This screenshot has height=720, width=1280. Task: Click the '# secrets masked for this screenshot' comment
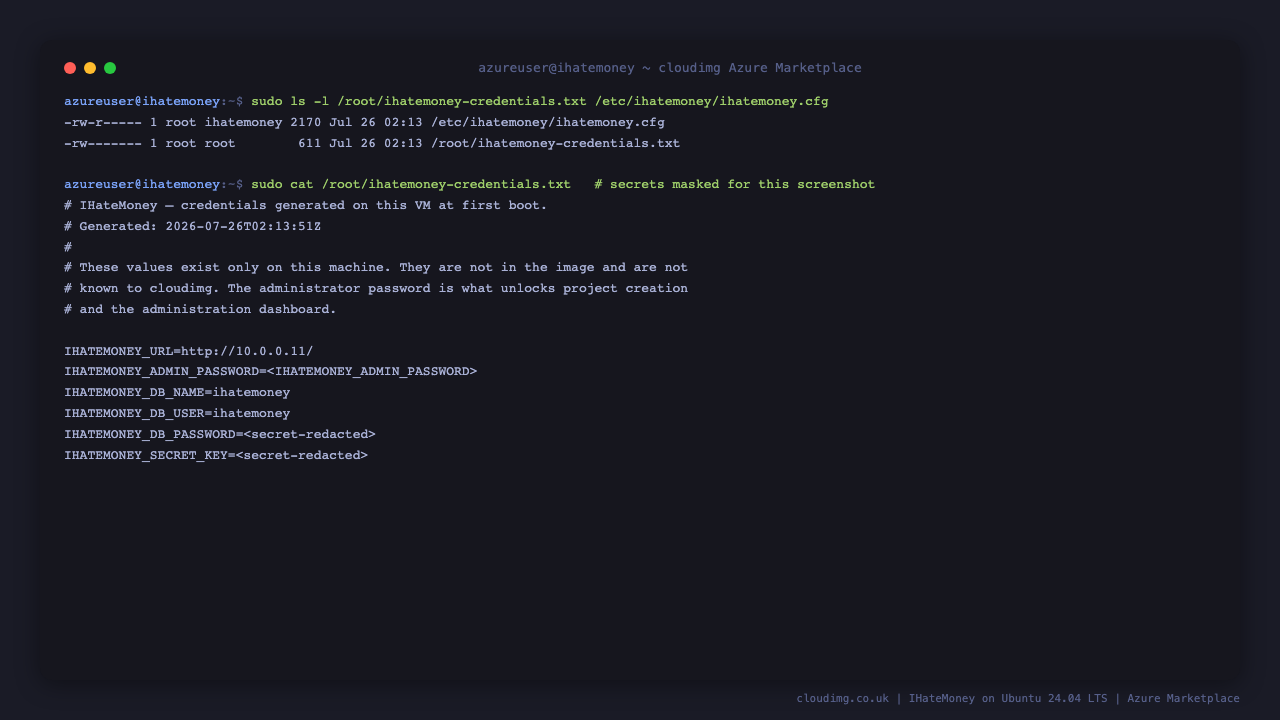click(x=734, y=184)
